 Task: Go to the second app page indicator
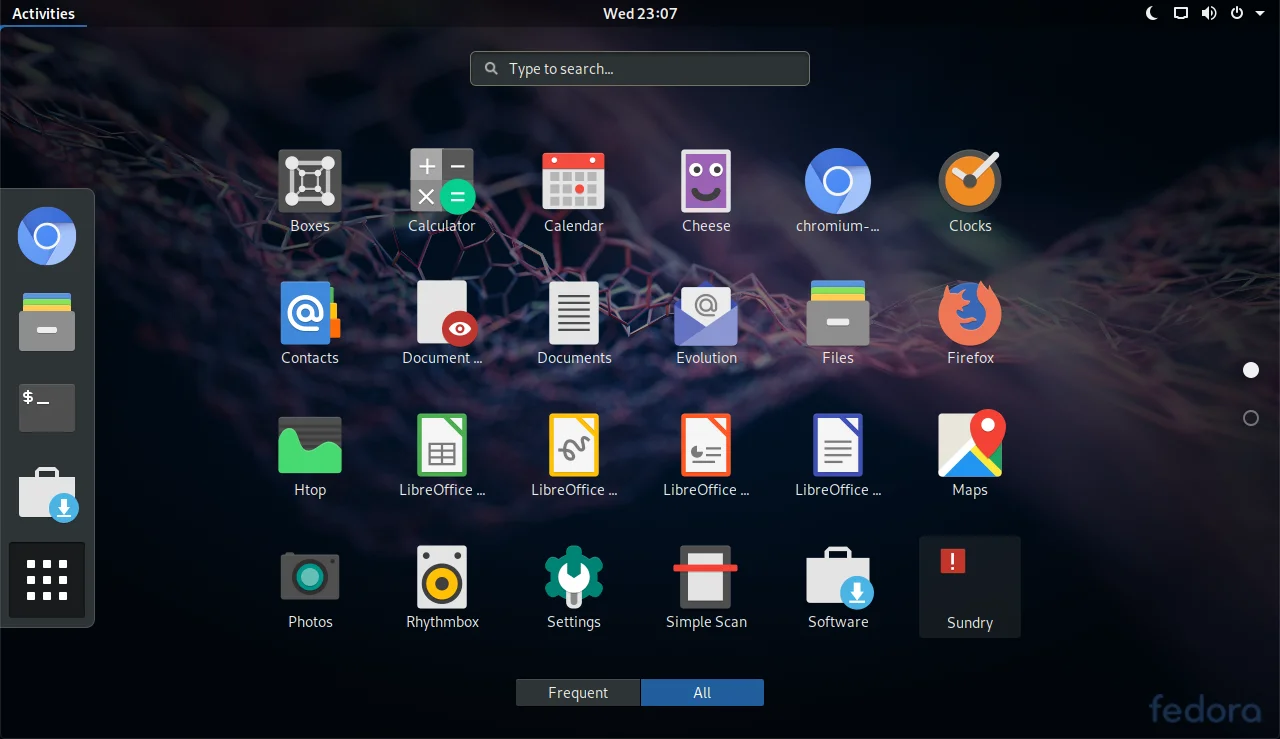[1250, 418]
